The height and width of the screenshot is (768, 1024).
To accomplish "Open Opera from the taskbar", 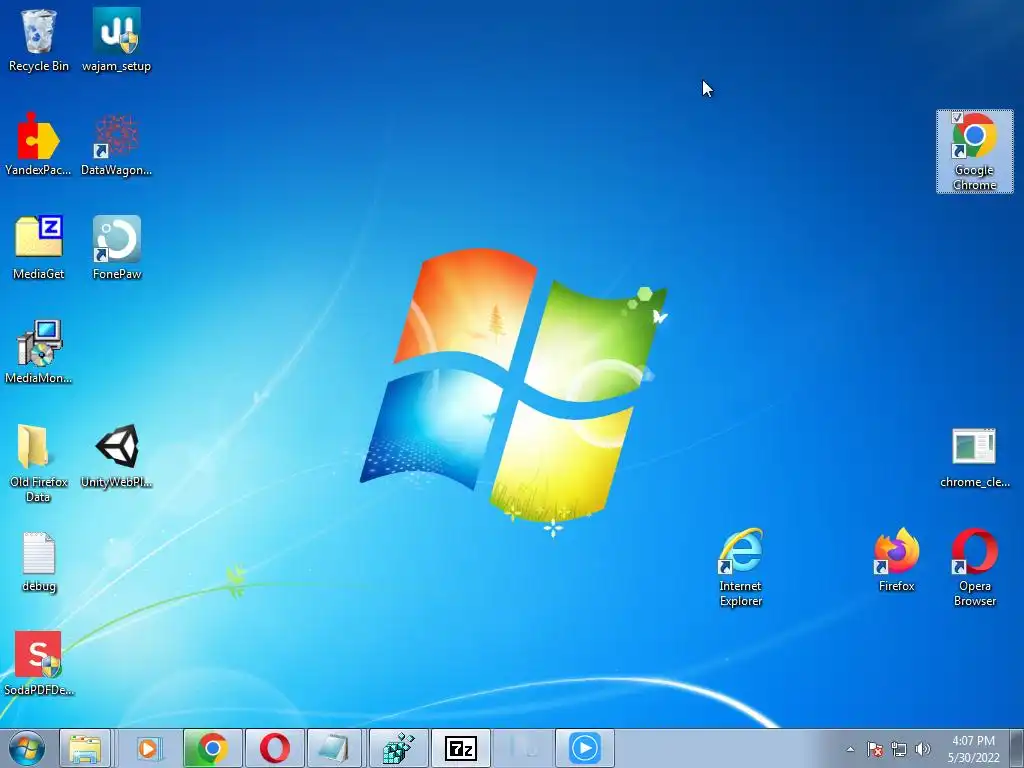I will (x=275, y=748).
